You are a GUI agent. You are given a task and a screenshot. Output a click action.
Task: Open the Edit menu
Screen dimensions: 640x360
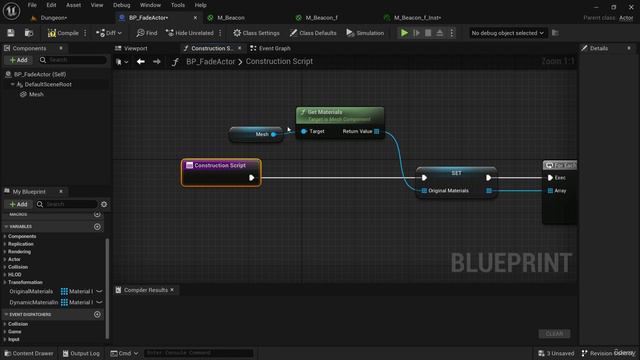pyautogui.click(x=51, y=5)
